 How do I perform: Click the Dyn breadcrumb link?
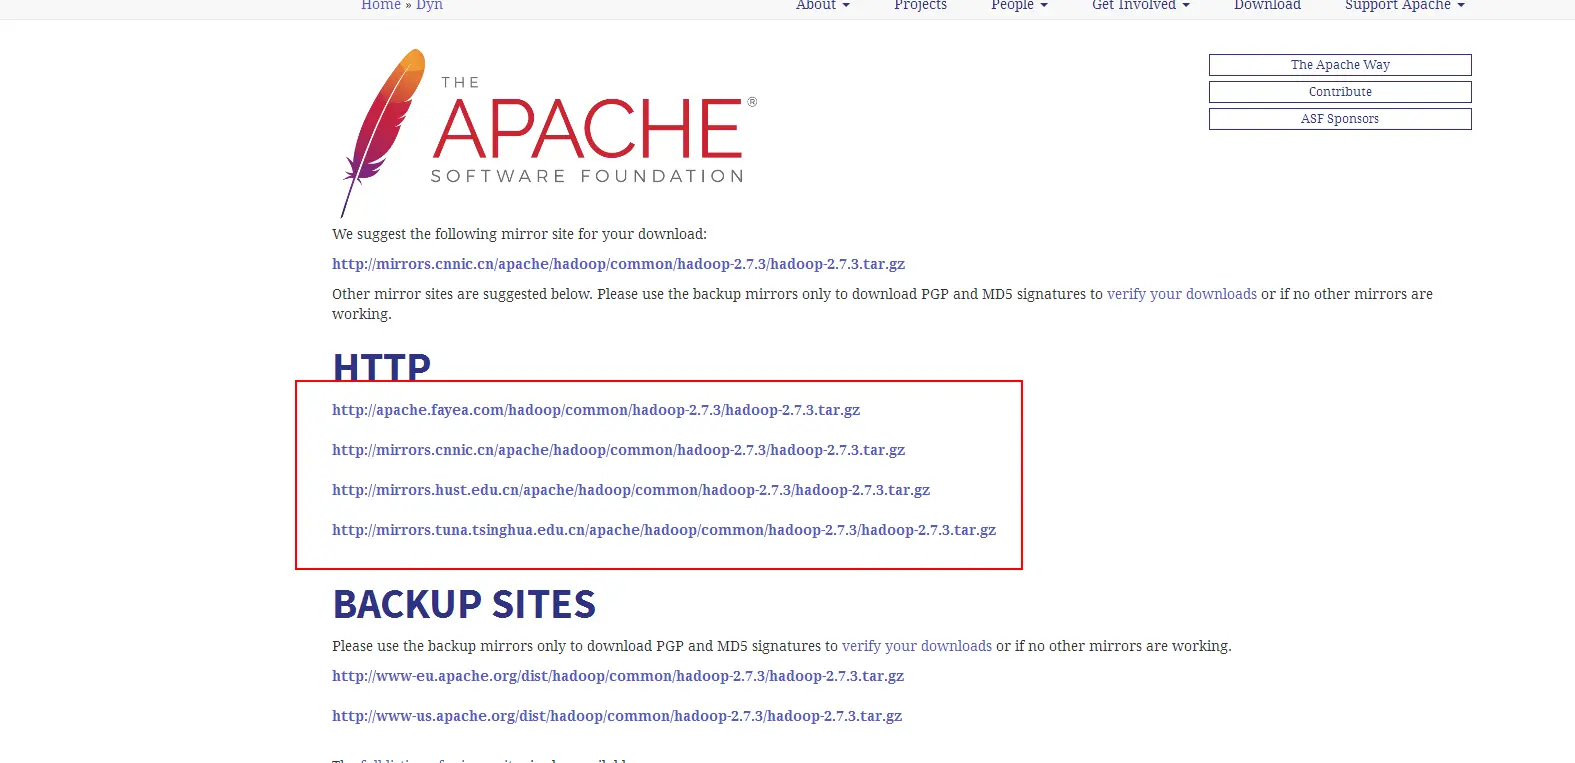(x=429, y=5)
